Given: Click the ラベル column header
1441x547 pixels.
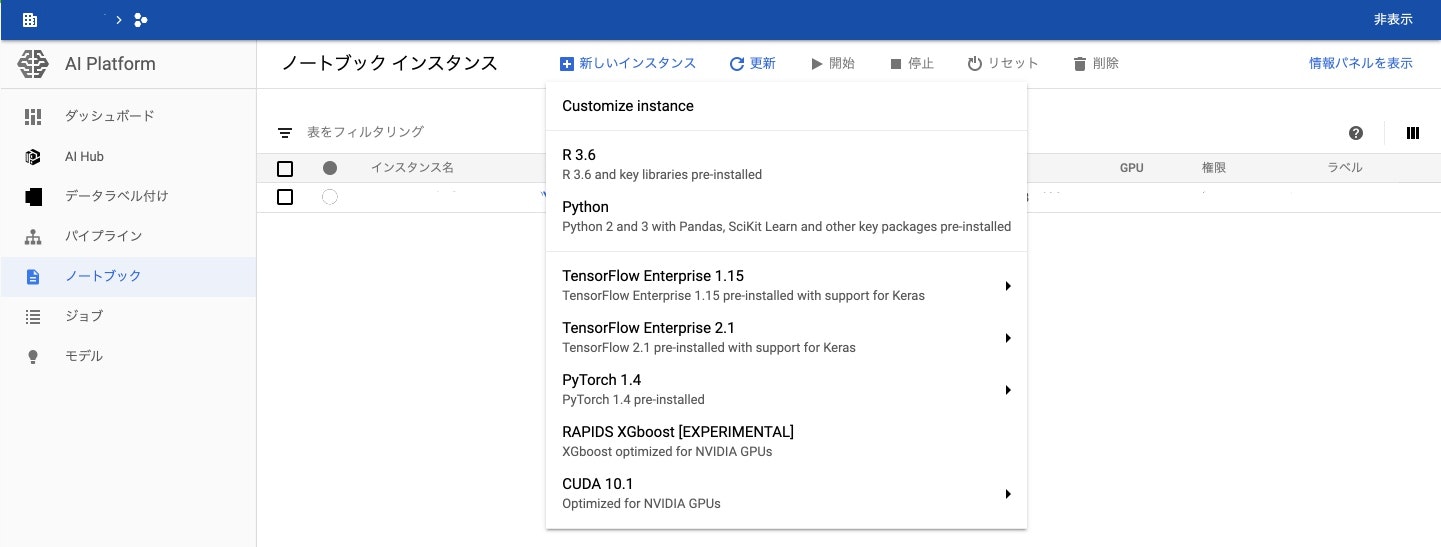Looking at the screenshot, I should coord(1344,168).
